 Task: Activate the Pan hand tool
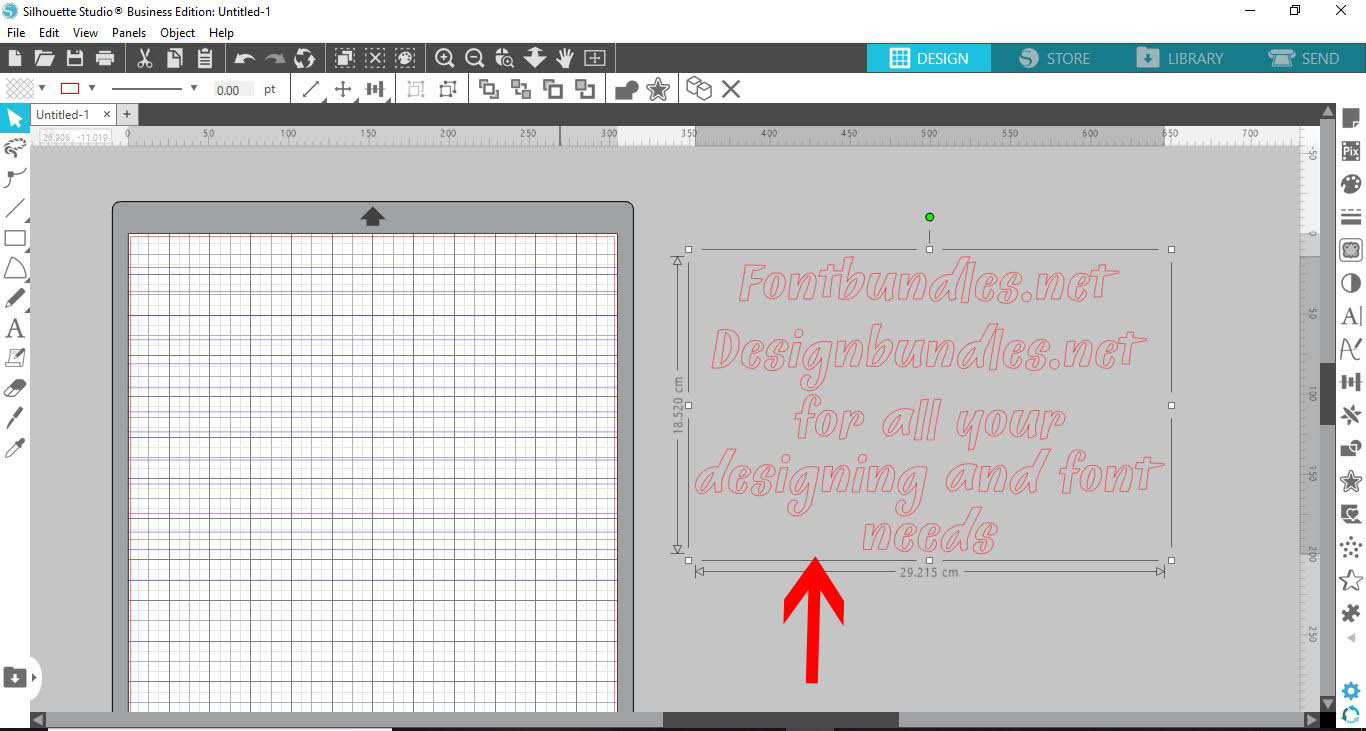coord(565,58)
